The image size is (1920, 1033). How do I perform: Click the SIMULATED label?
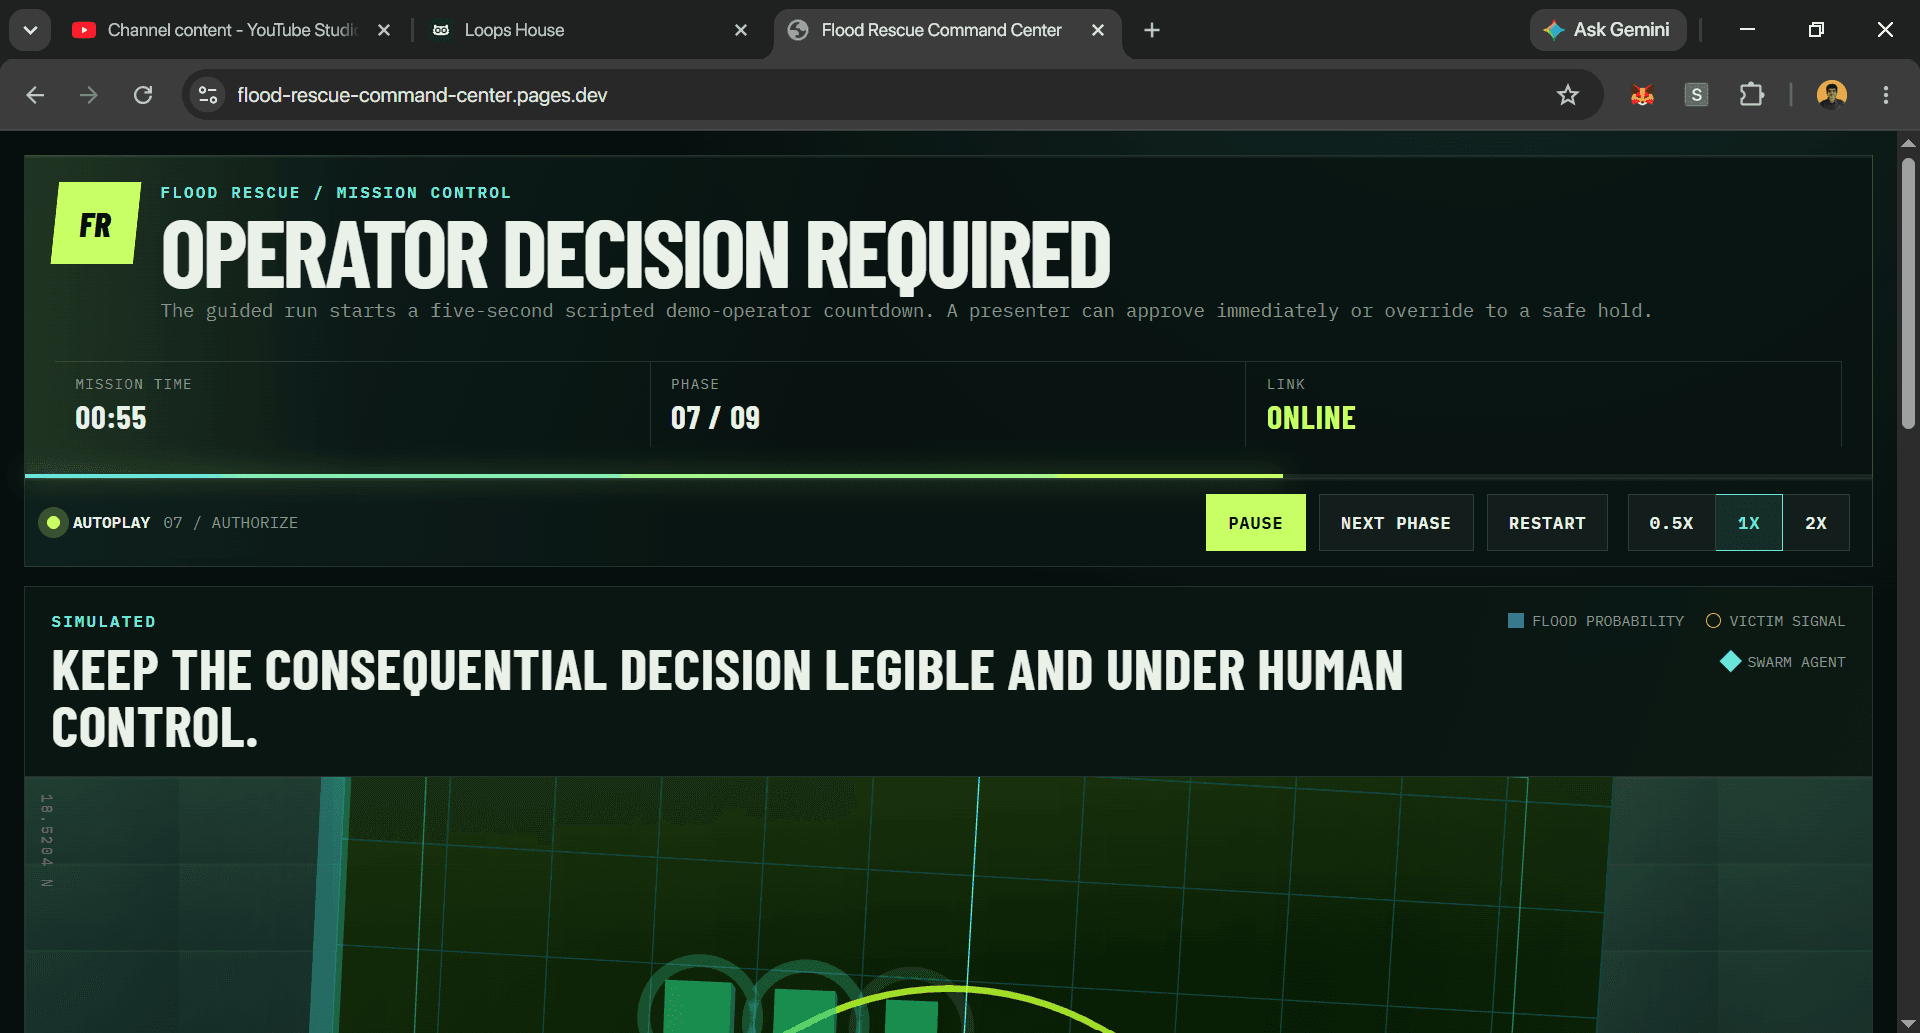(x=104, y=622)
